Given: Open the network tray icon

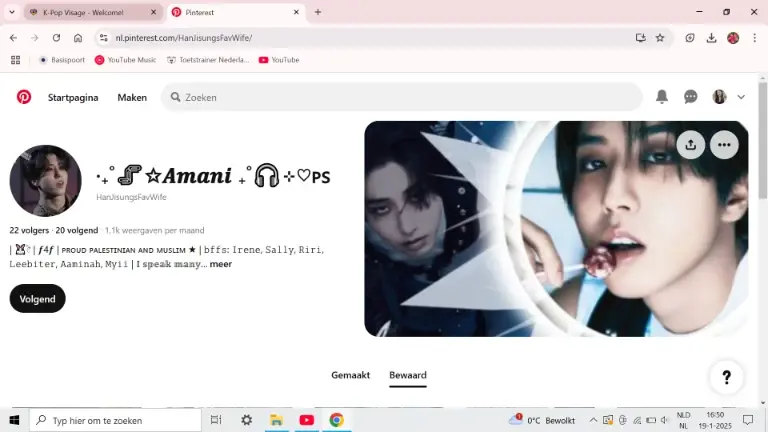Looking at the screenshot, I should tap(637, 420).
